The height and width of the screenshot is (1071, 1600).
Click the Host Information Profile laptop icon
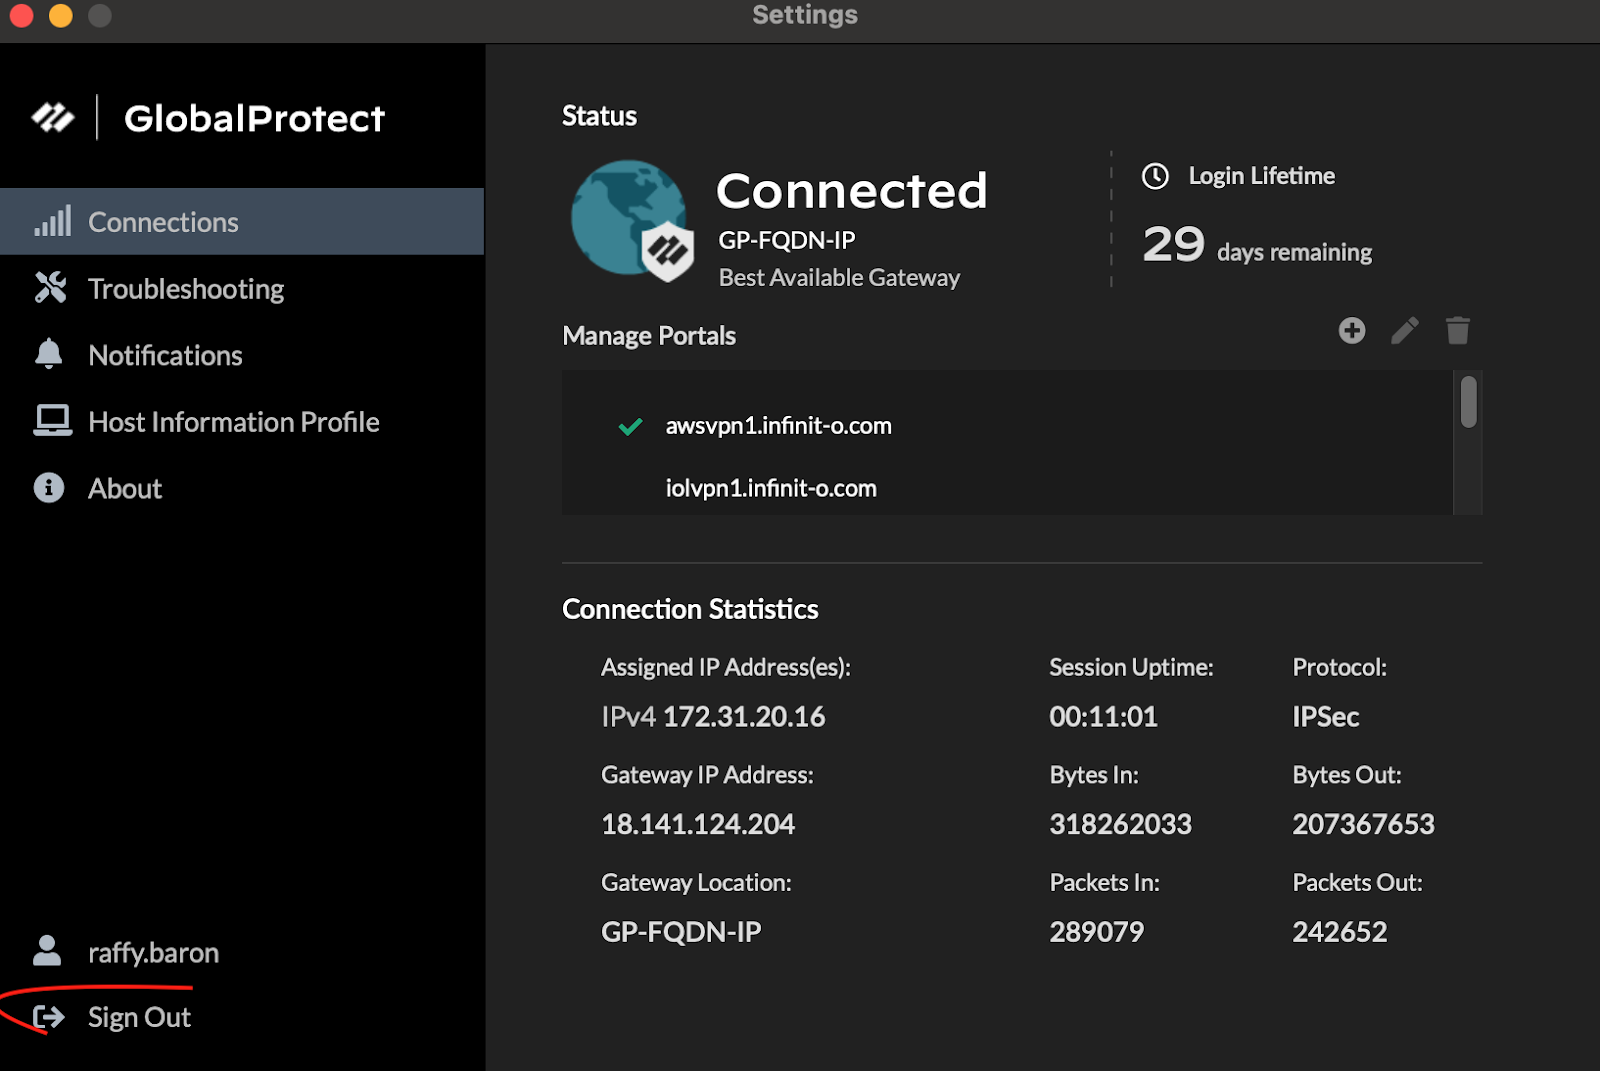click(x=52, y=421)
